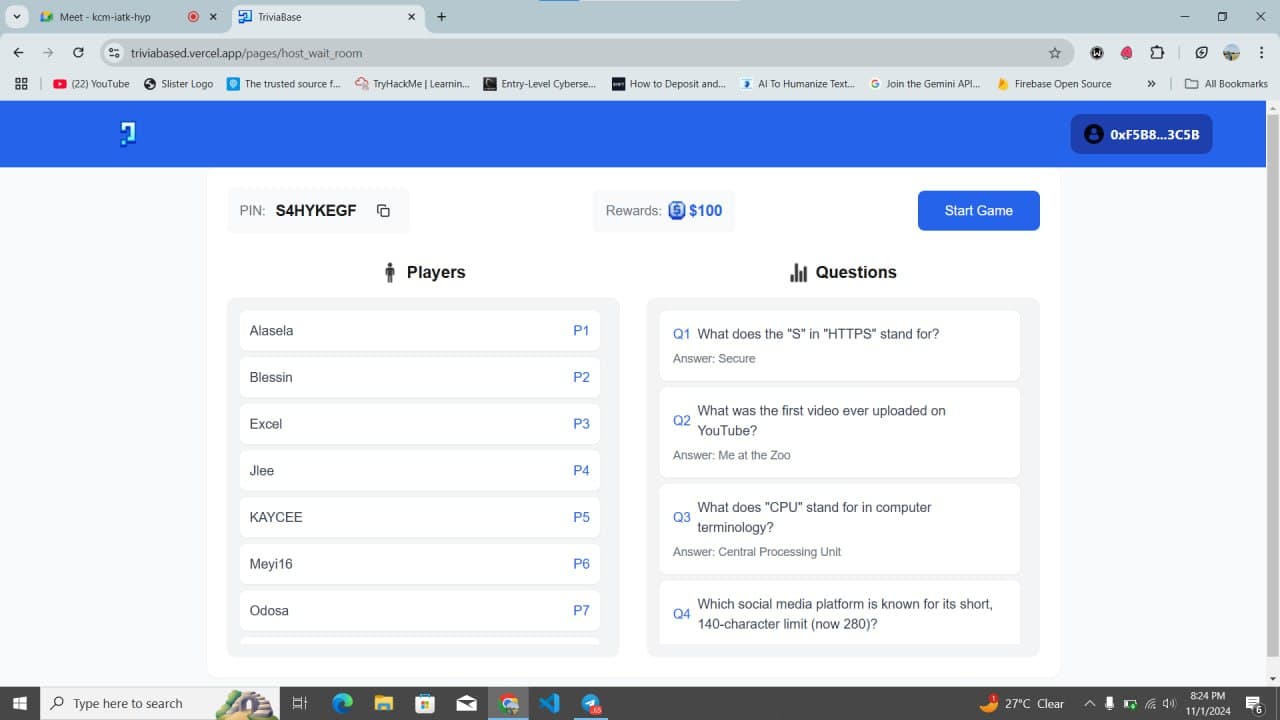Reload the page with refresh icon

[78, 53]
